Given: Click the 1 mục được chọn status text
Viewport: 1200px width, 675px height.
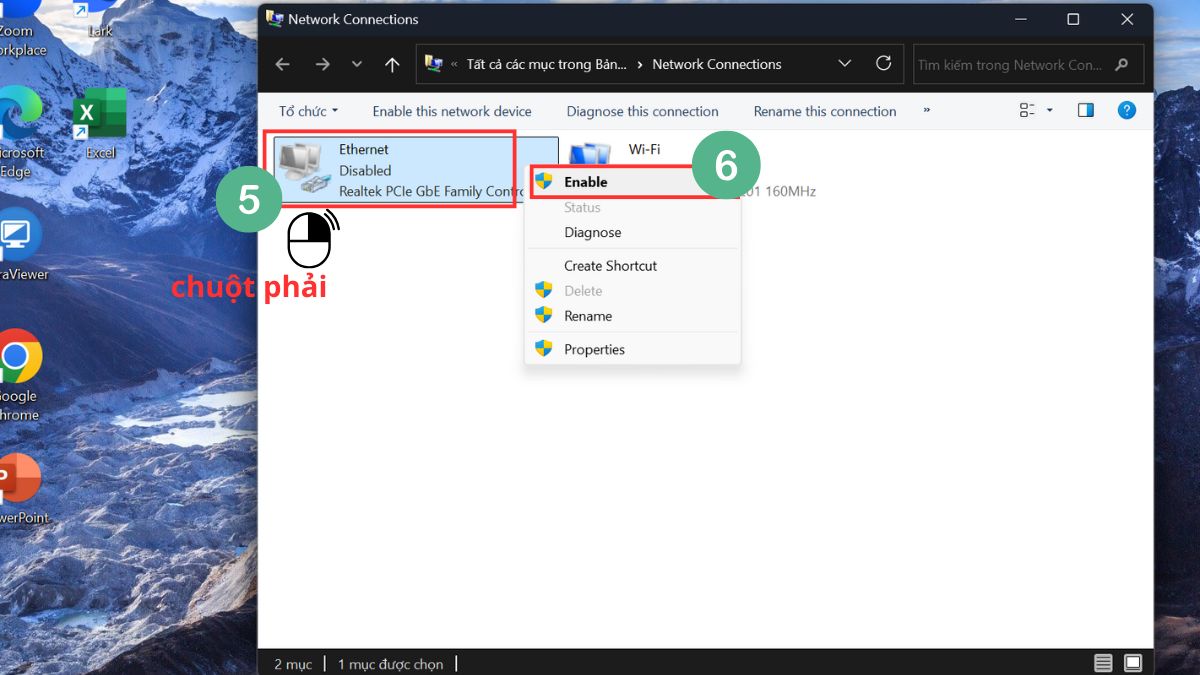Looking at the screenshot, I should [390, 664].
